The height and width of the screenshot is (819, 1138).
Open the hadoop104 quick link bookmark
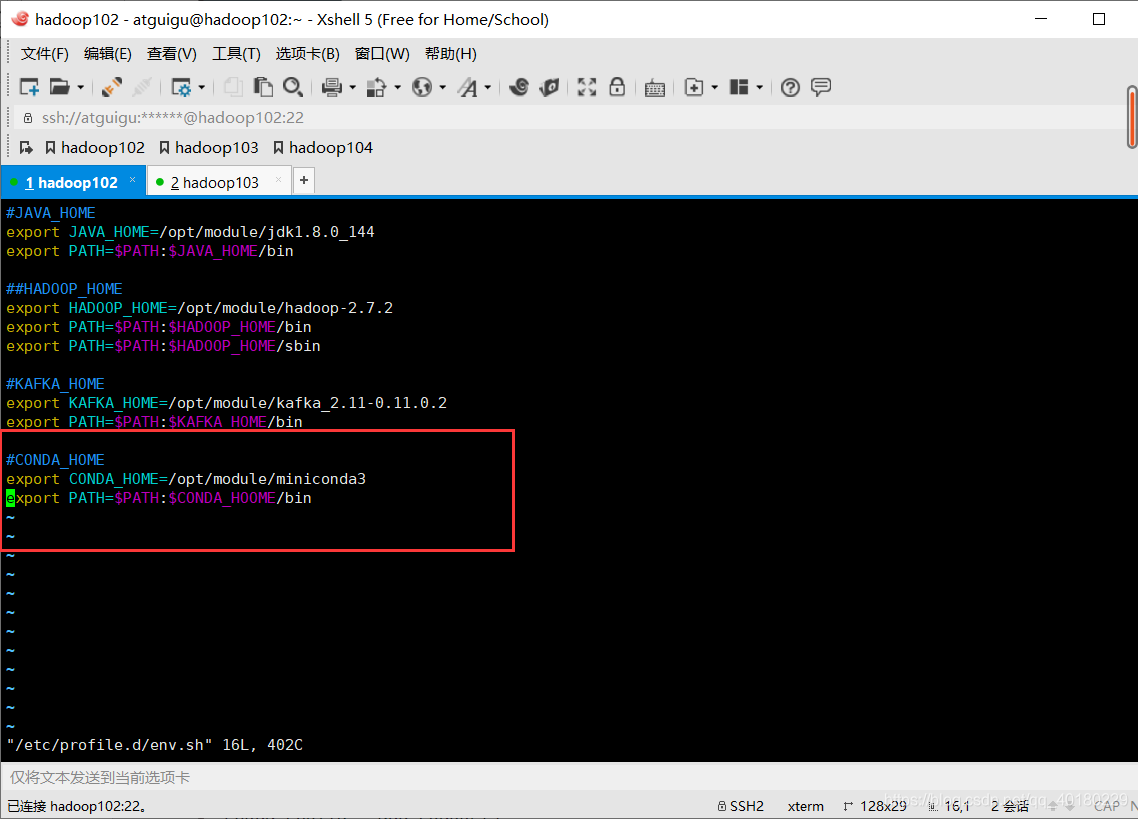(322, 147)
